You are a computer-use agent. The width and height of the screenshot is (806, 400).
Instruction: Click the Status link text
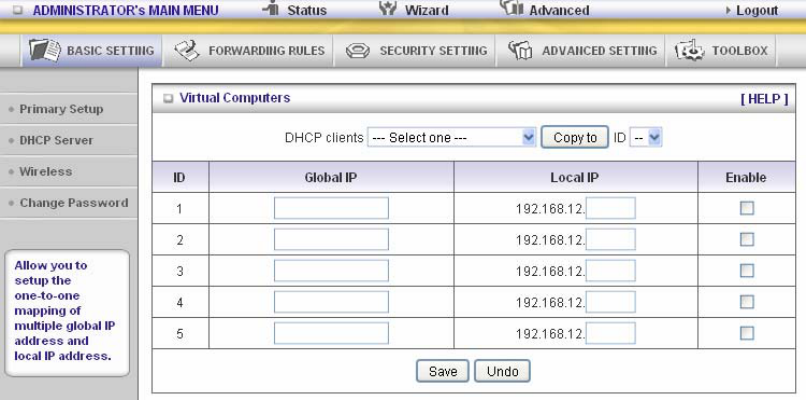coord(307,10)
